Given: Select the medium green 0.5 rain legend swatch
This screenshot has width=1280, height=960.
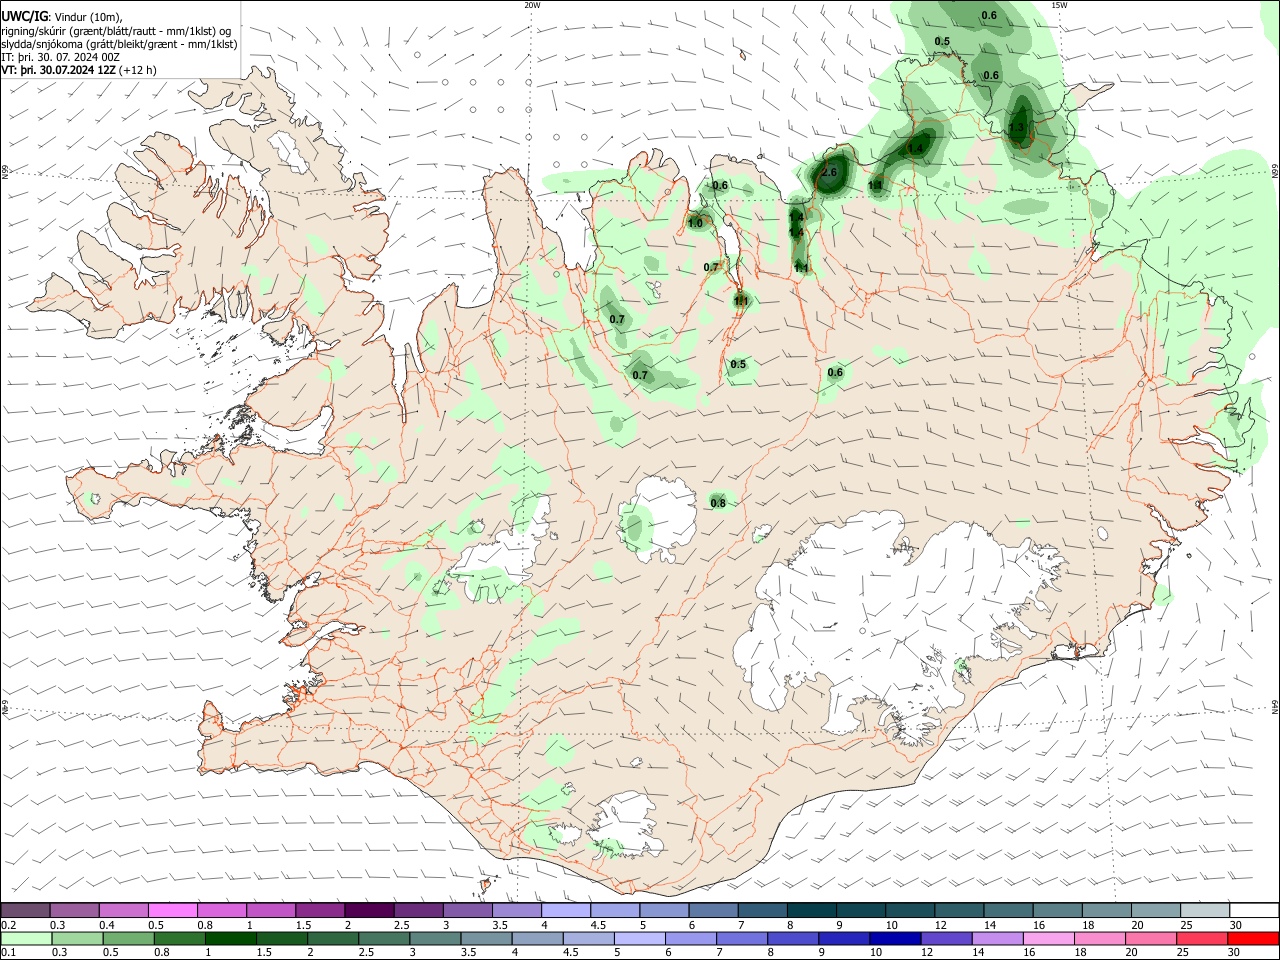Looking at the screenshot, I should click(x=128, y=939).
